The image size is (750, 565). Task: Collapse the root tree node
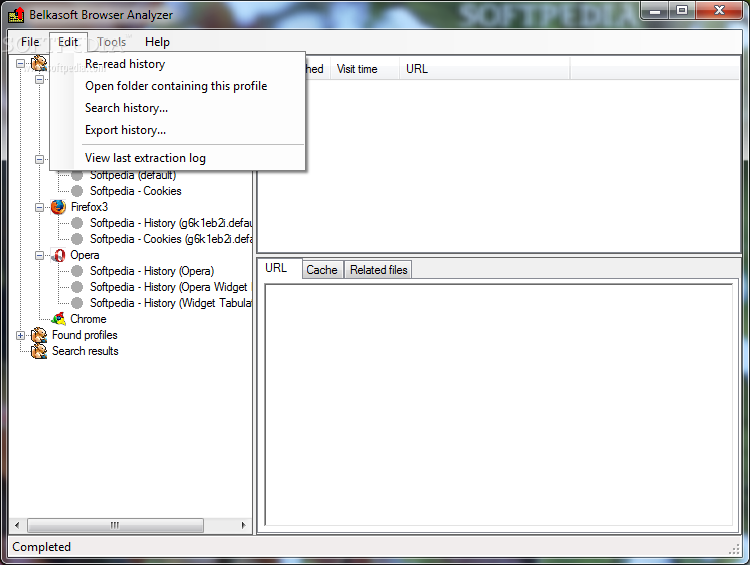[x=20, y=63]
